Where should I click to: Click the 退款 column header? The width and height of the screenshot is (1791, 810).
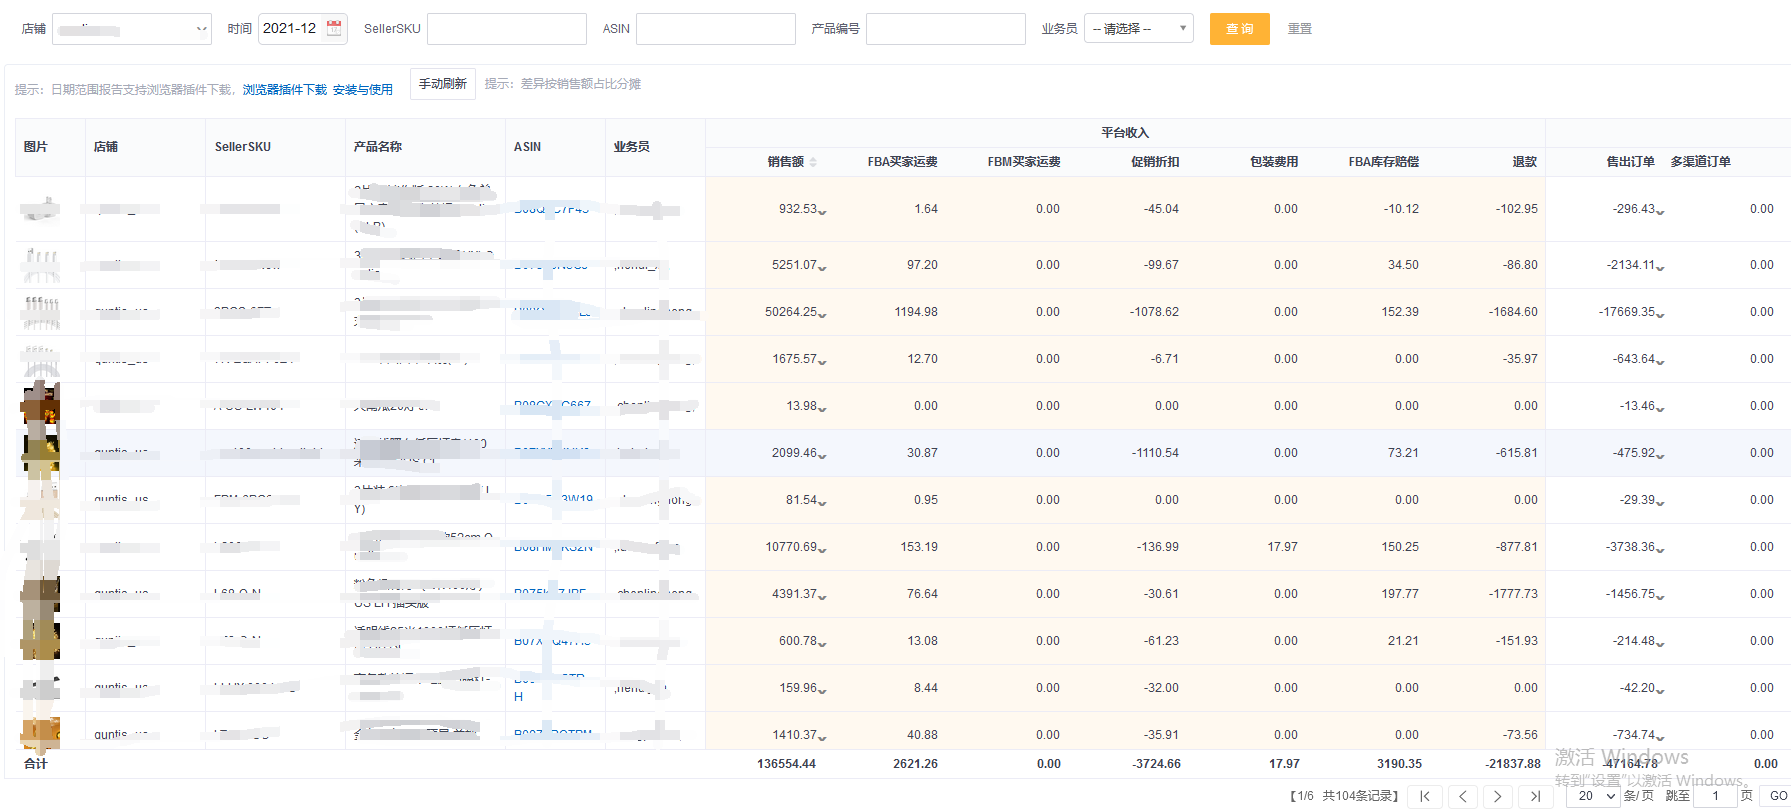tap(1525, 162)
